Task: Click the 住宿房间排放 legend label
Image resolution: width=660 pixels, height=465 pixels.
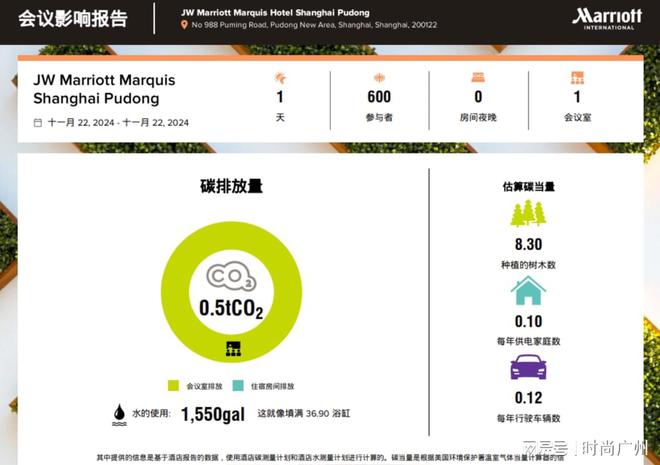Action: pyautogui.click(x=272, y=386)
